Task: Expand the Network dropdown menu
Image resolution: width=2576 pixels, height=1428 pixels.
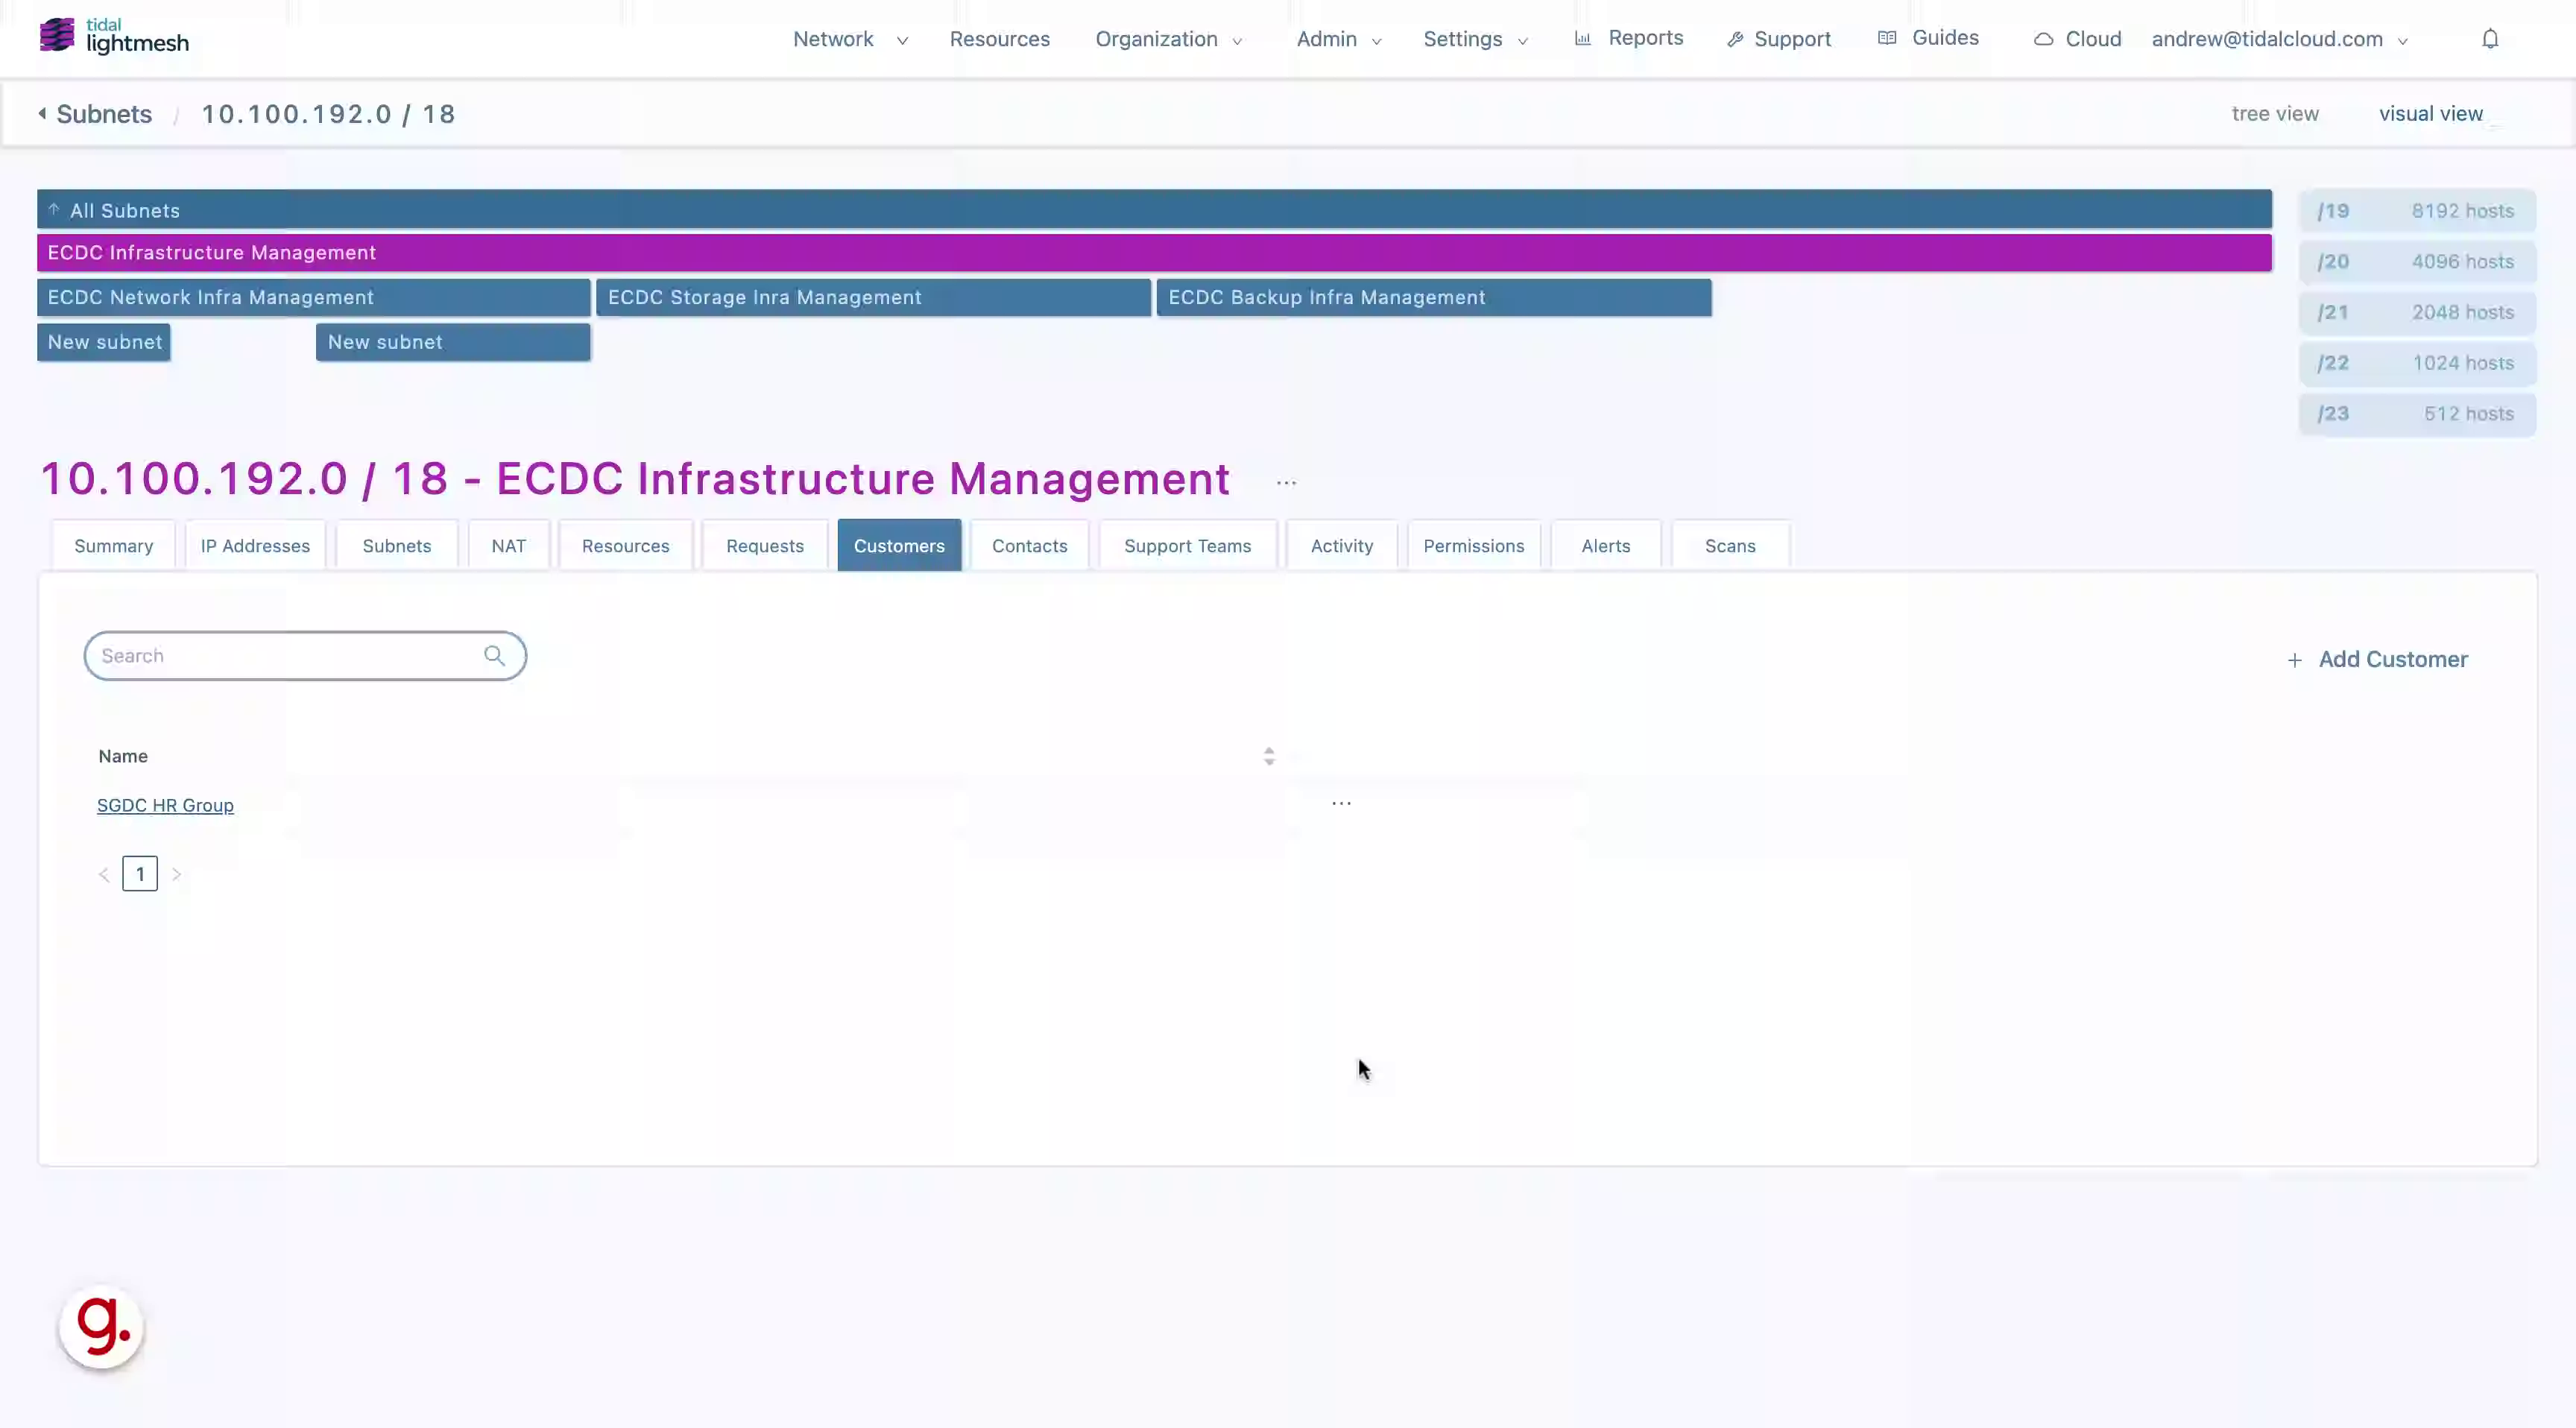Action: point(850,39)
